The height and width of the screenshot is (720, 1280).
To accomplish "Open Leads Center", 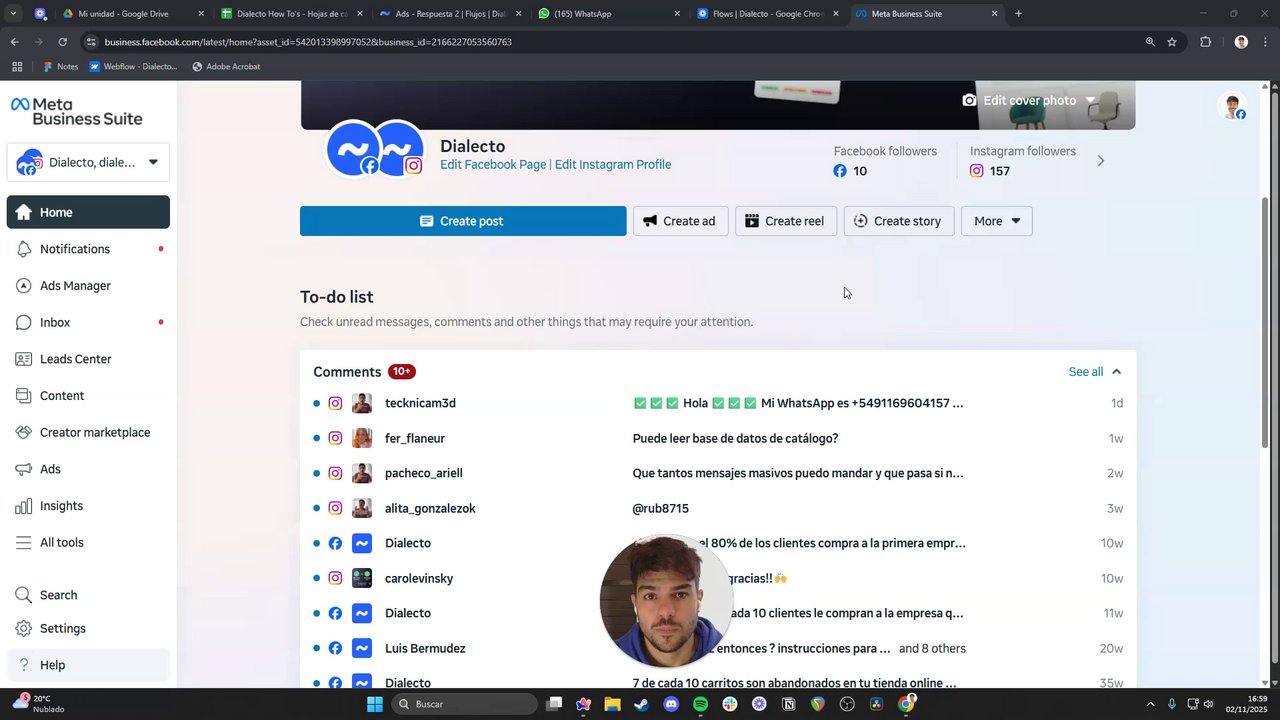I will click(x=88, y=359).
